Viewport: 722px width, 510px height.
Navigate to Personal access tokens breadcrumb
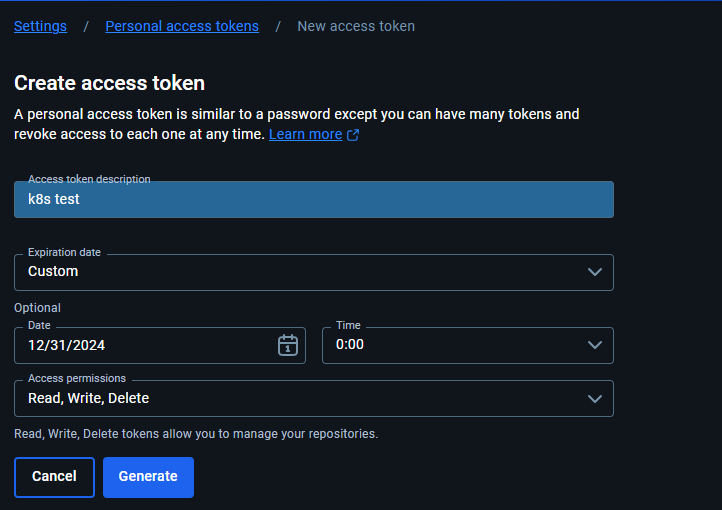click(182, 26)
